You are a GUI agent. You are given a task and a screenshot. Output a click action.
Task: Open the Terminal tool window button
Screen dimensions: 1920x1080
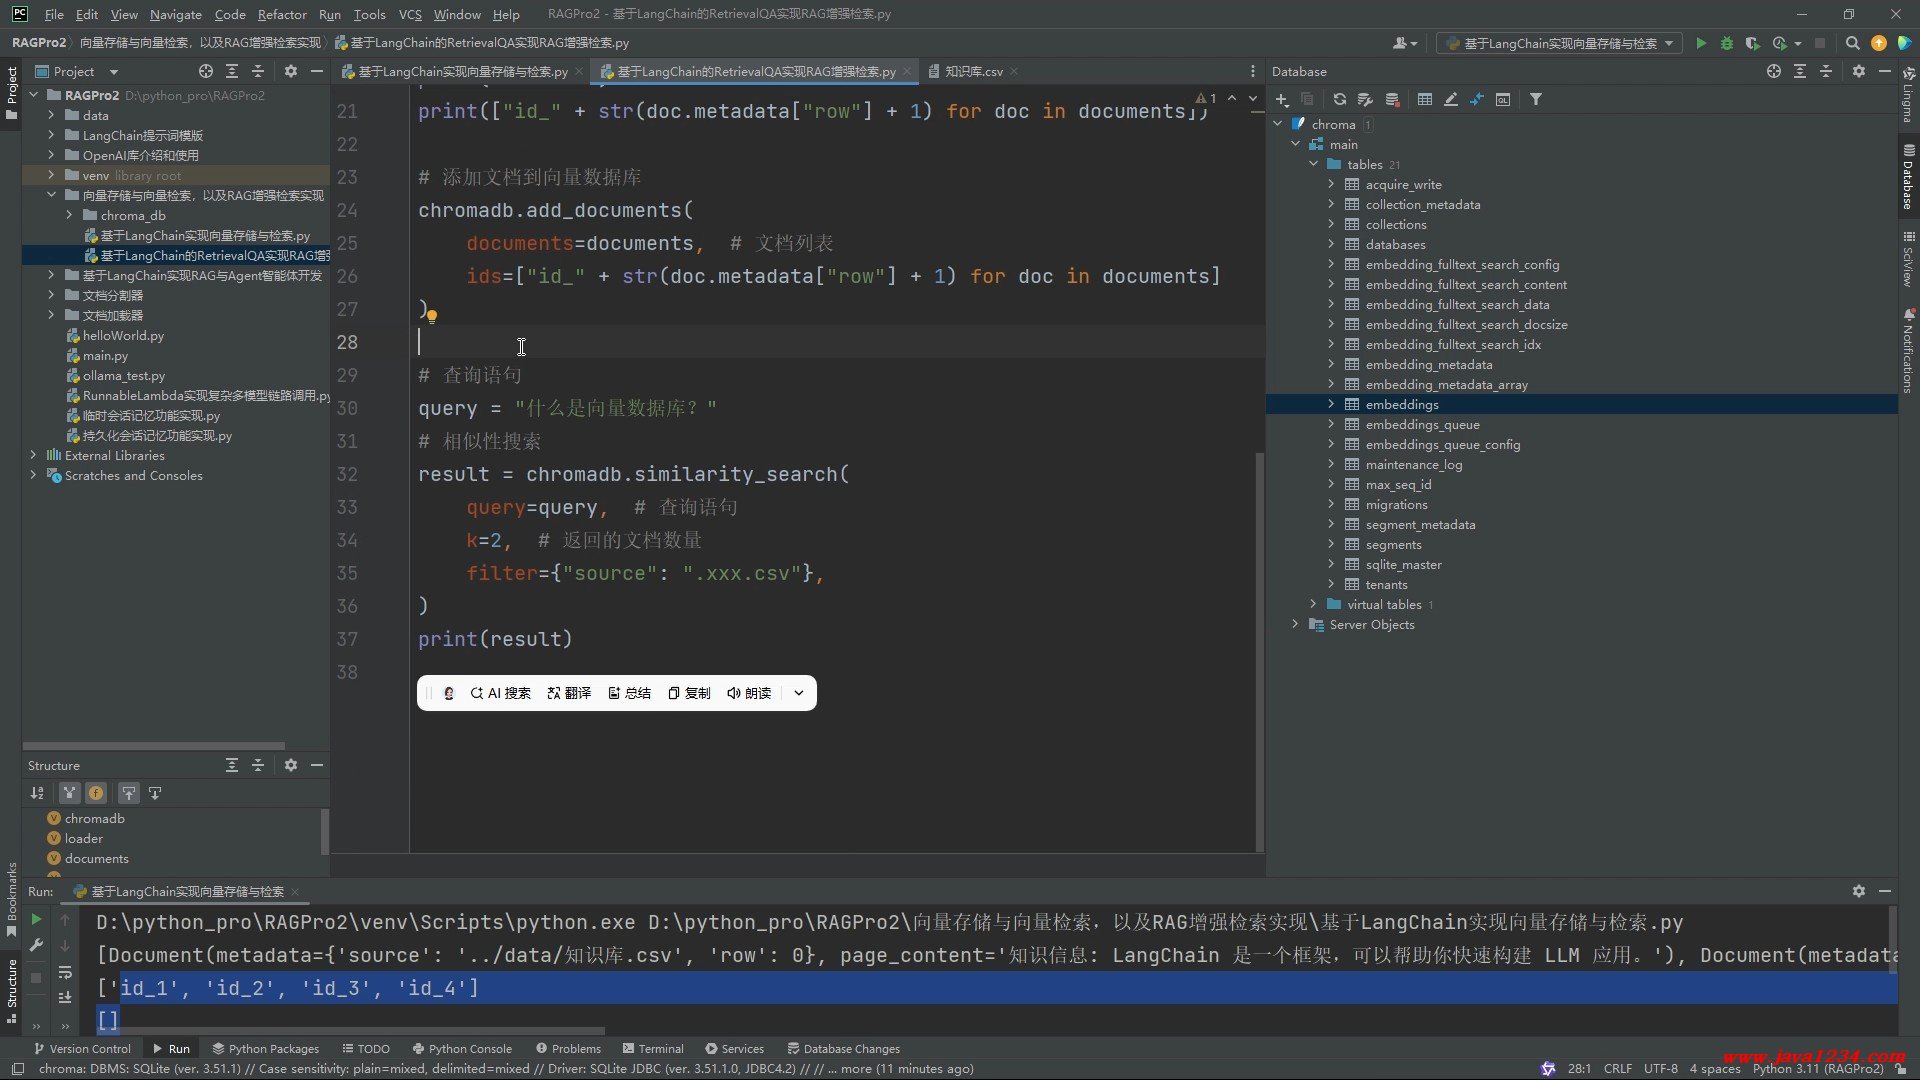[653, 1049]
